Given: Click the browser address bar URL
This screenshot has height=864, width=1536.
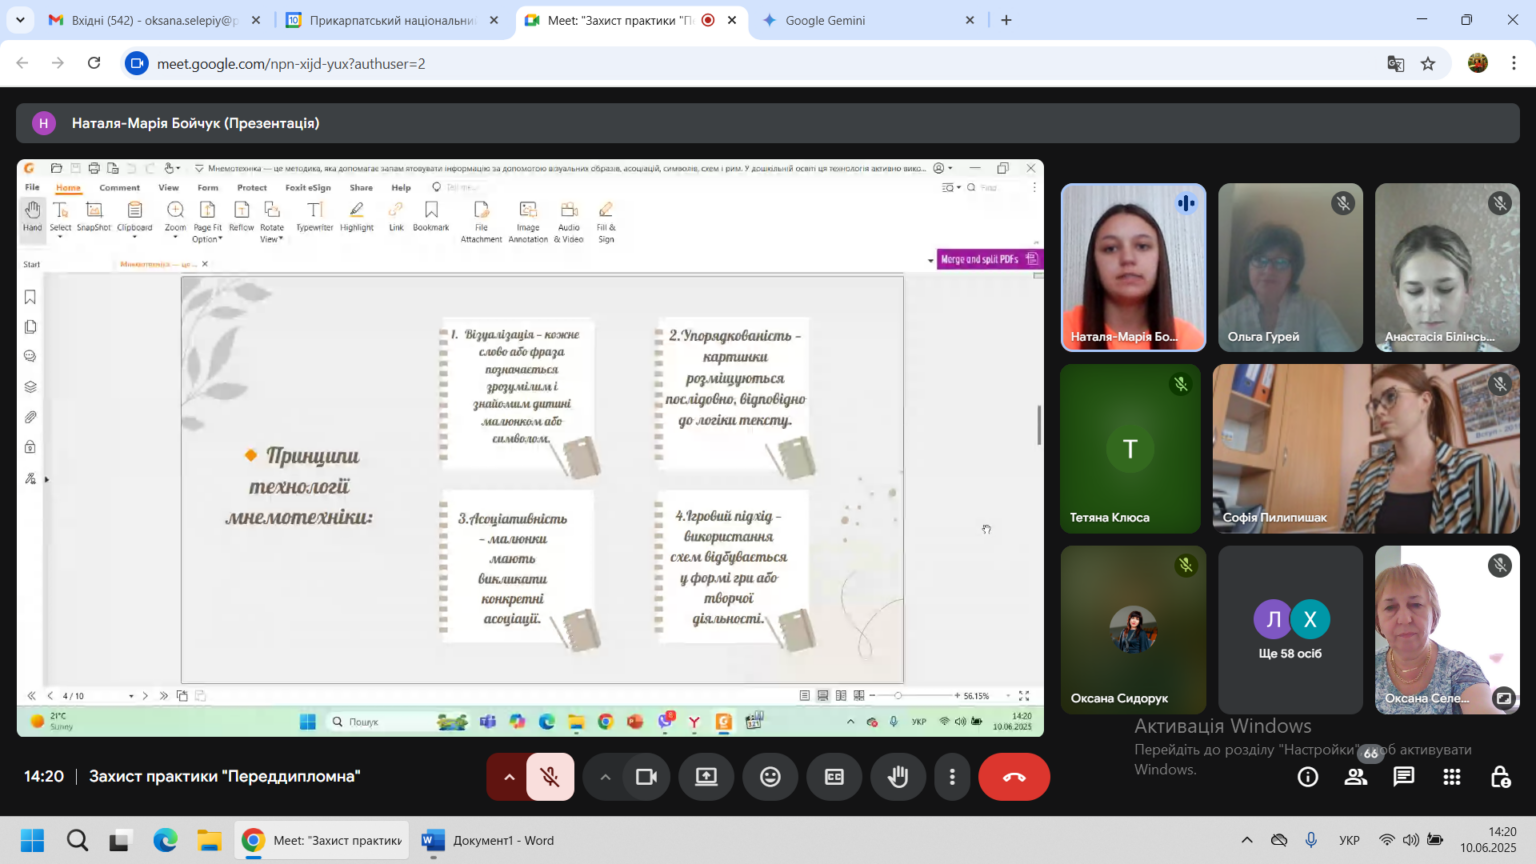Looking at the screenshot, I should point(291,63).
